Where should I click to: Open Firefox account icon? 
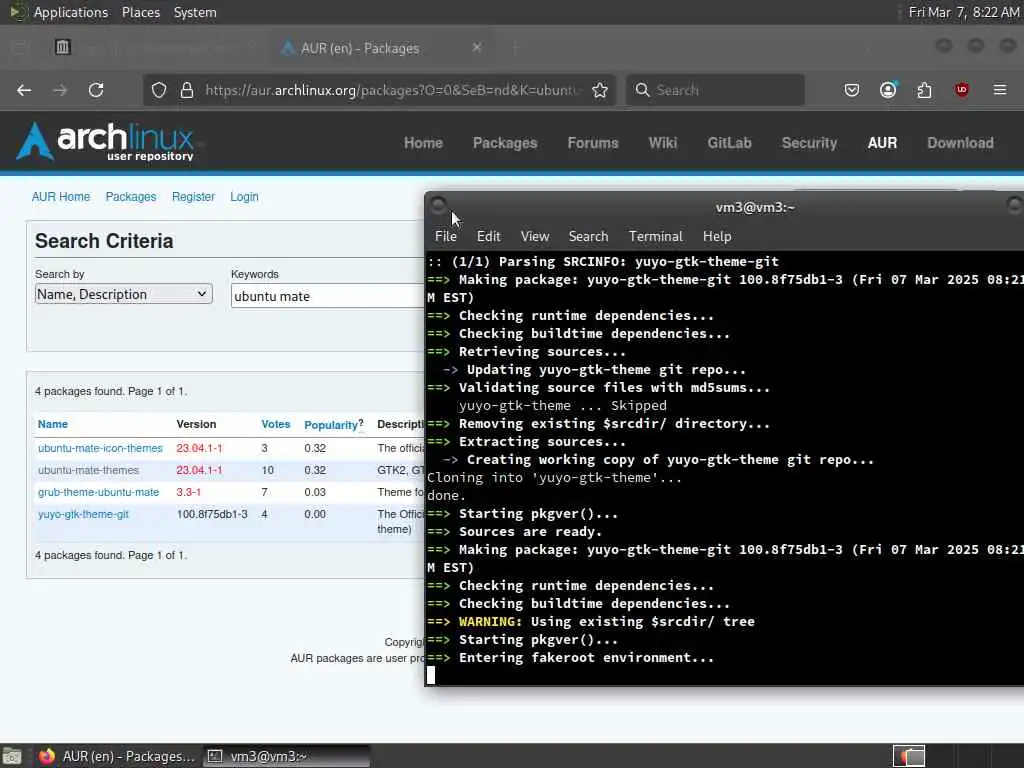[888, 90]
